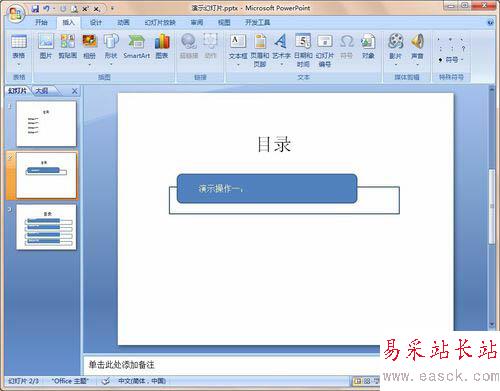Click the vertical scrollbar up arrow
The image size is (500, 391).
492,89
